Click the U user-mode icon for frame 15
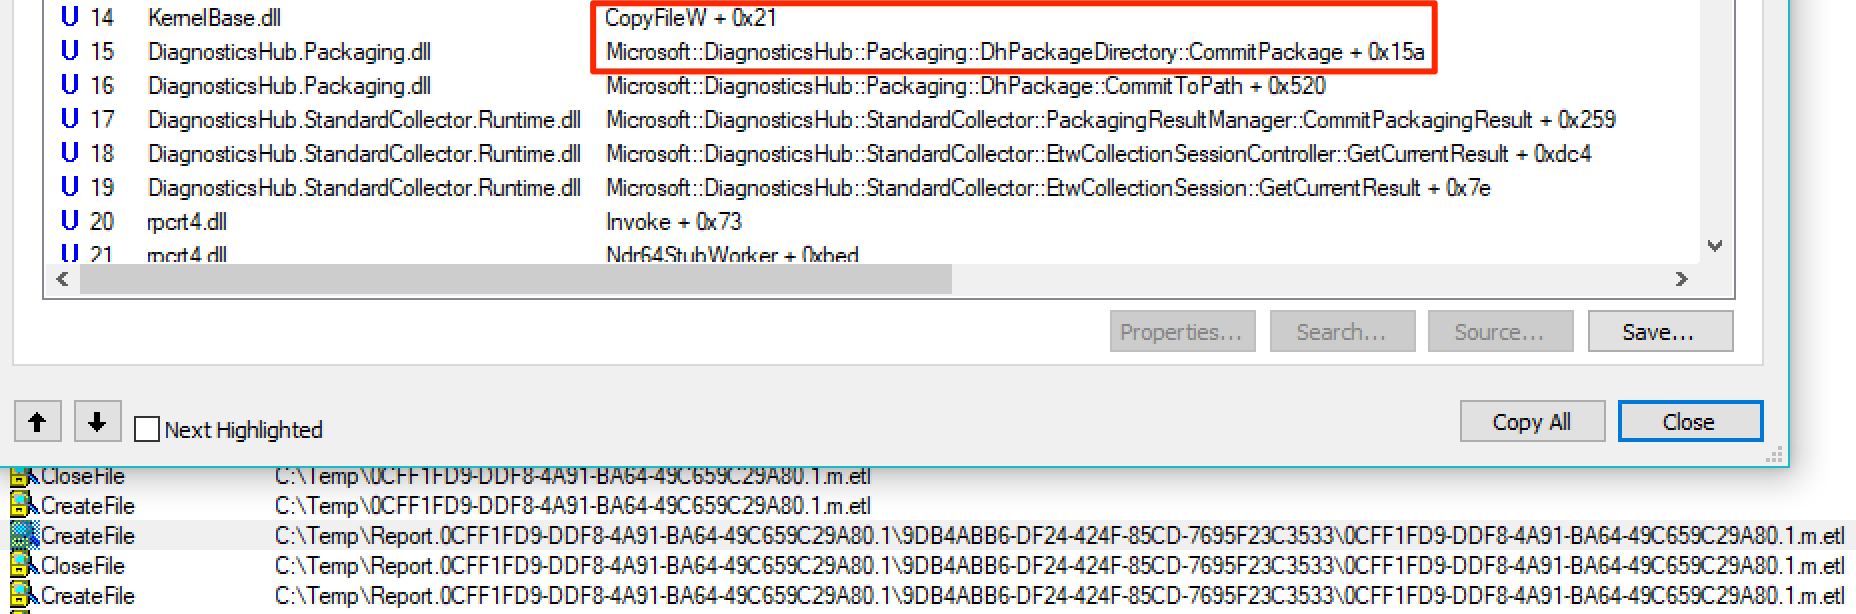1856x614 pixels. coord(69,51)
